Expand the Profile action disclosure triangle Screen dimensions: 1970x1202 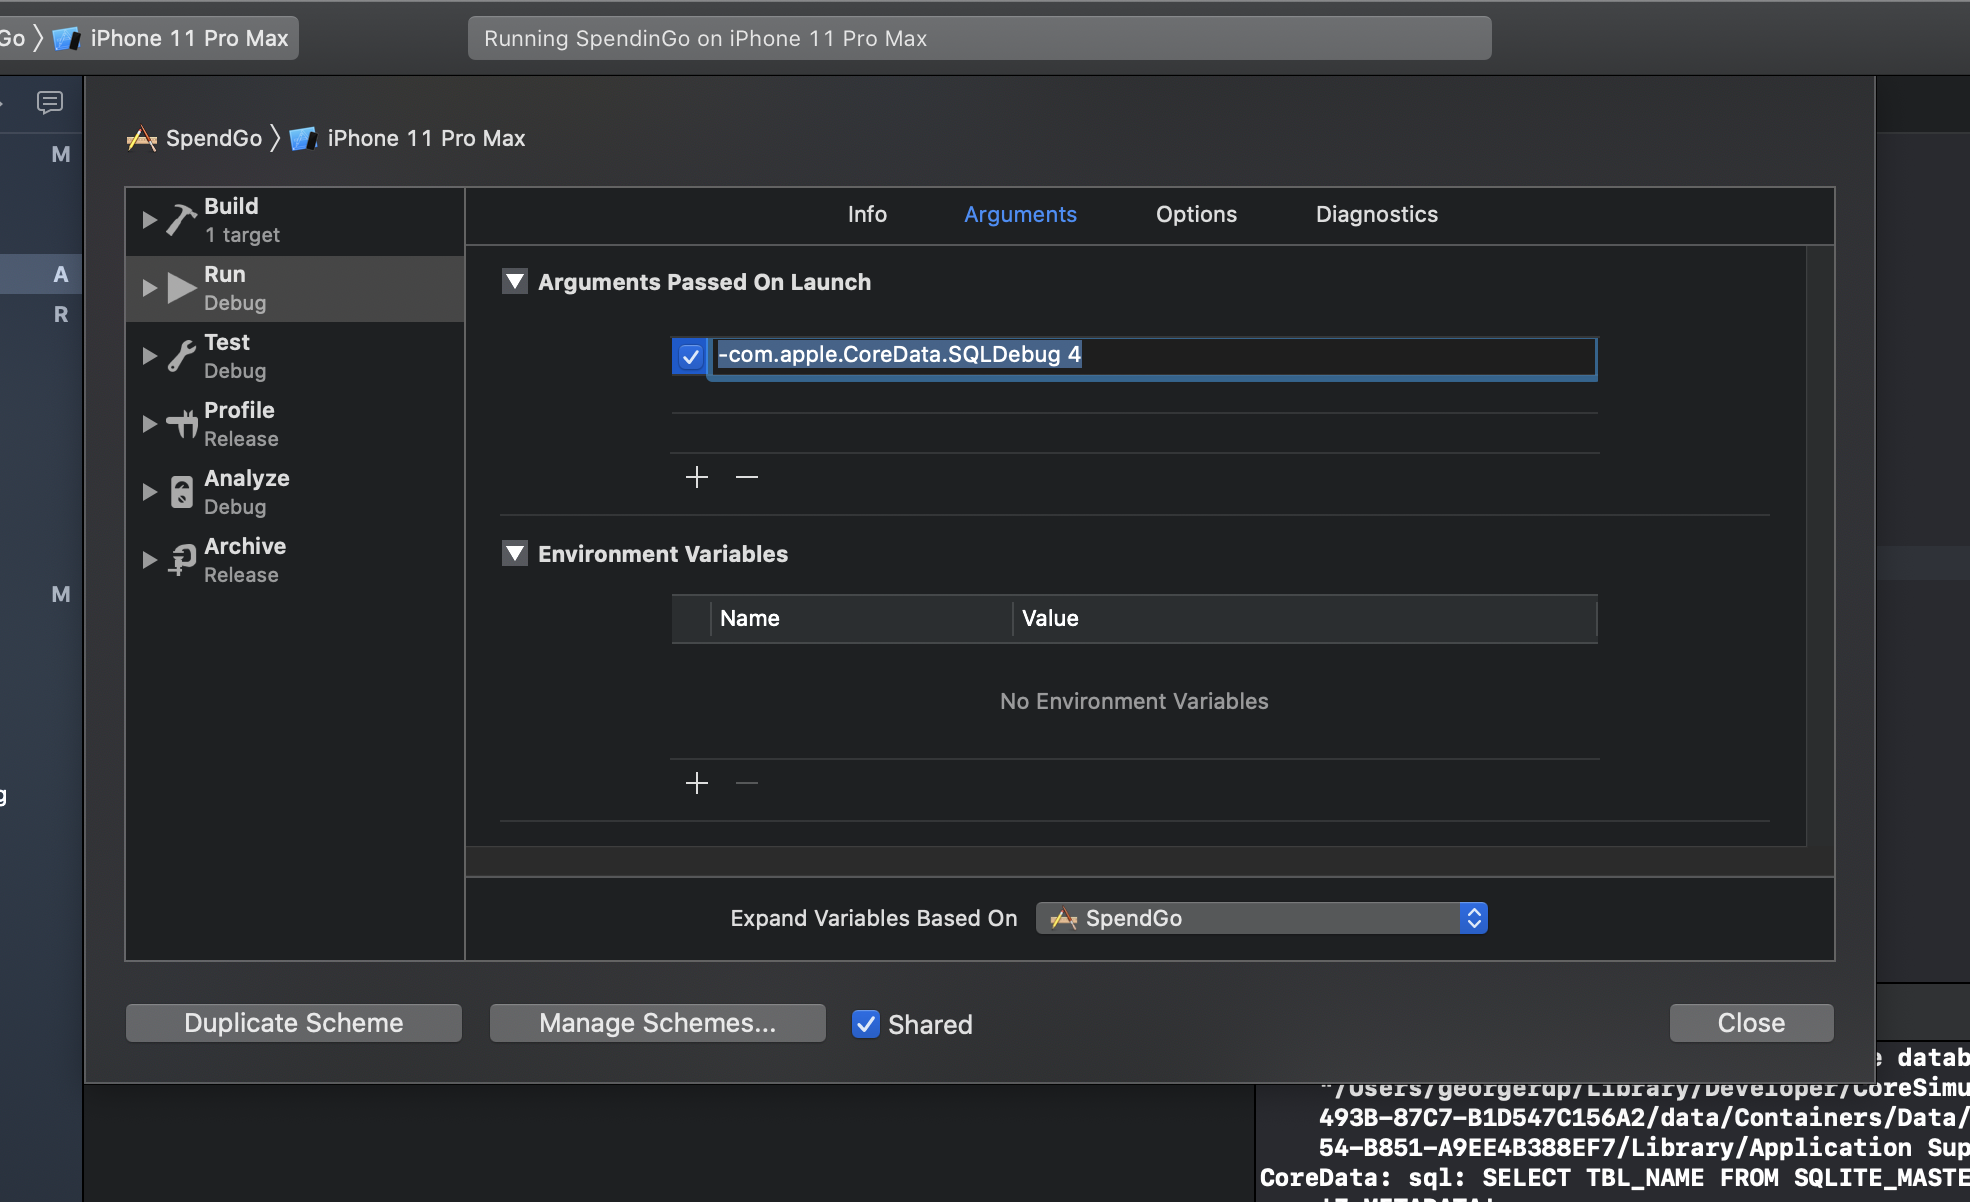[149, 424]
